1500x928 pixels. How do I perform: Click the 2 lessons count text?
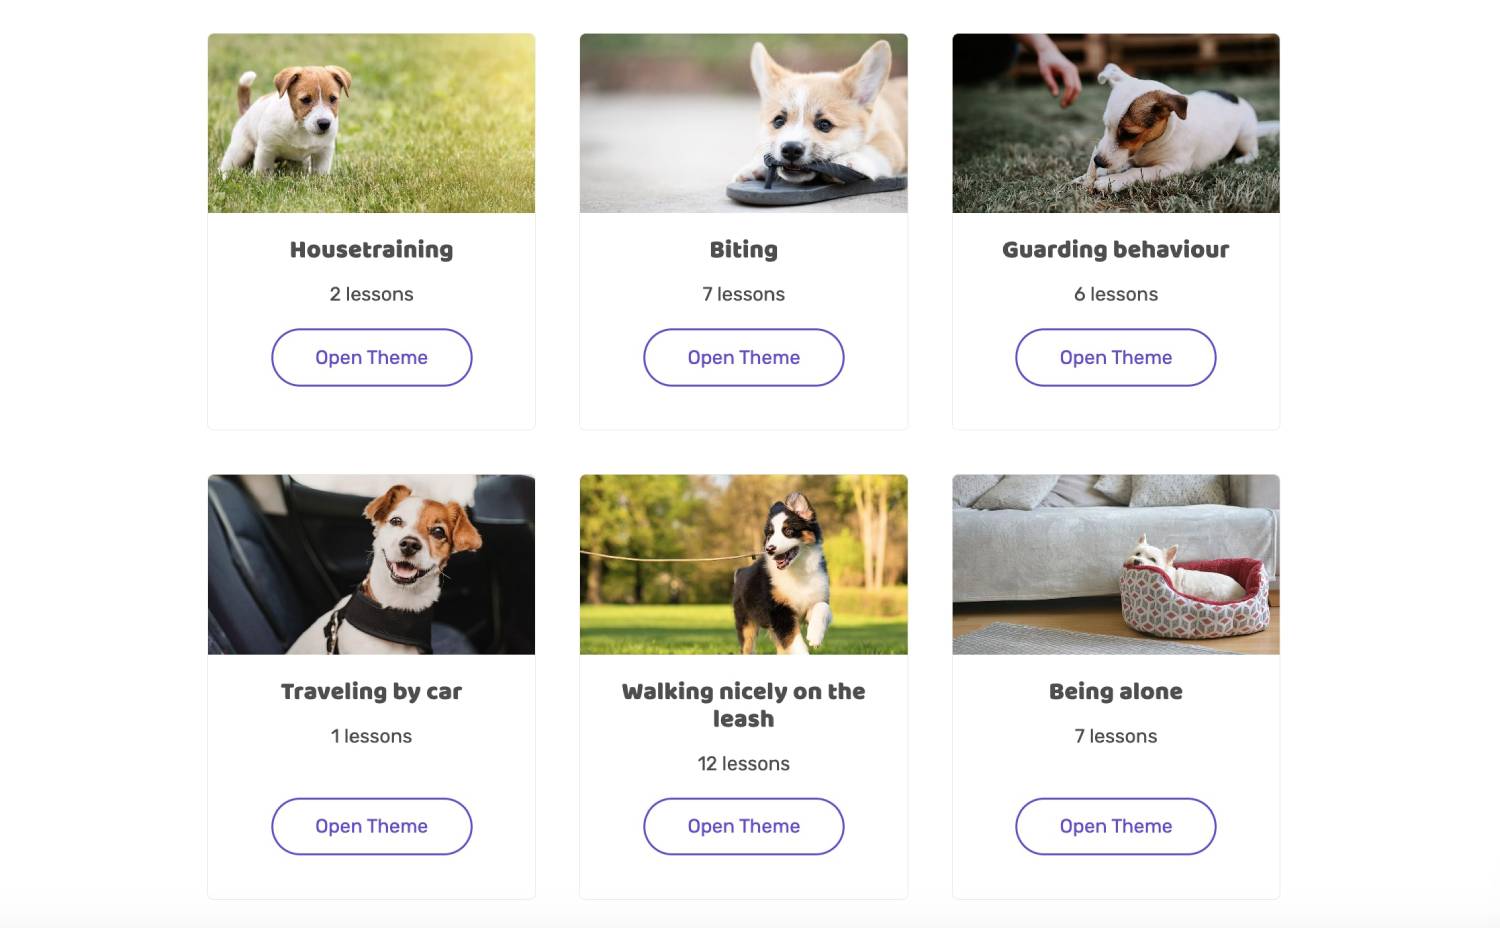coord(371,294)
